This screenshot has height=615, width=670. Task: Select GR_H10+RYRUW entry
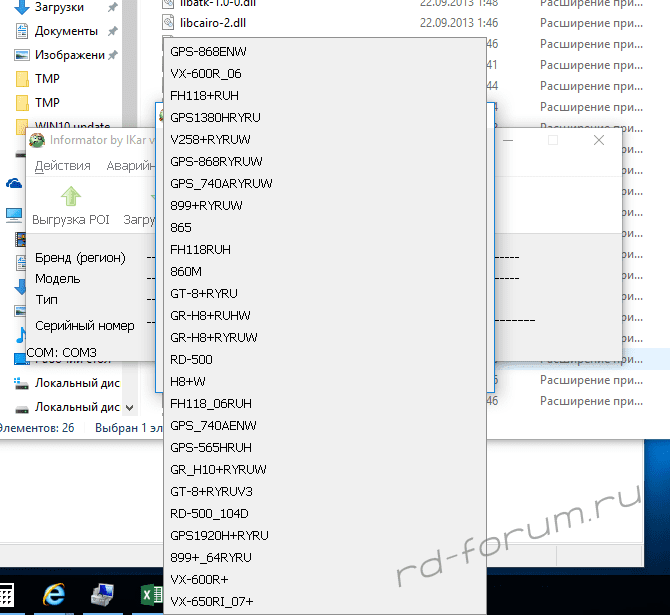pos(325,470)
